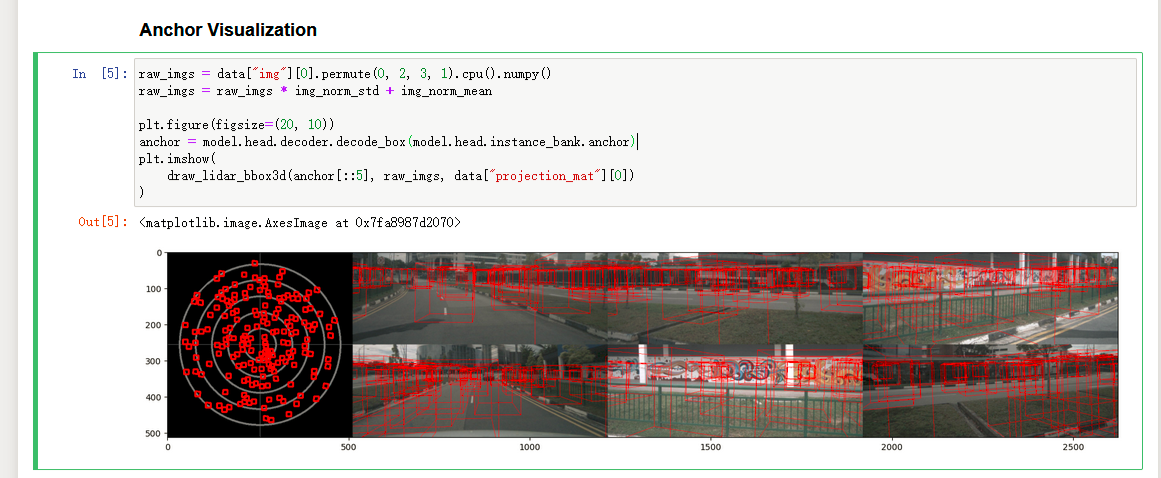Image resolution: width=1161 pixels, height=478 pixels.
Task: Click the bird's-eye anchor plot with circles
Action: click(x=260, y=344)
